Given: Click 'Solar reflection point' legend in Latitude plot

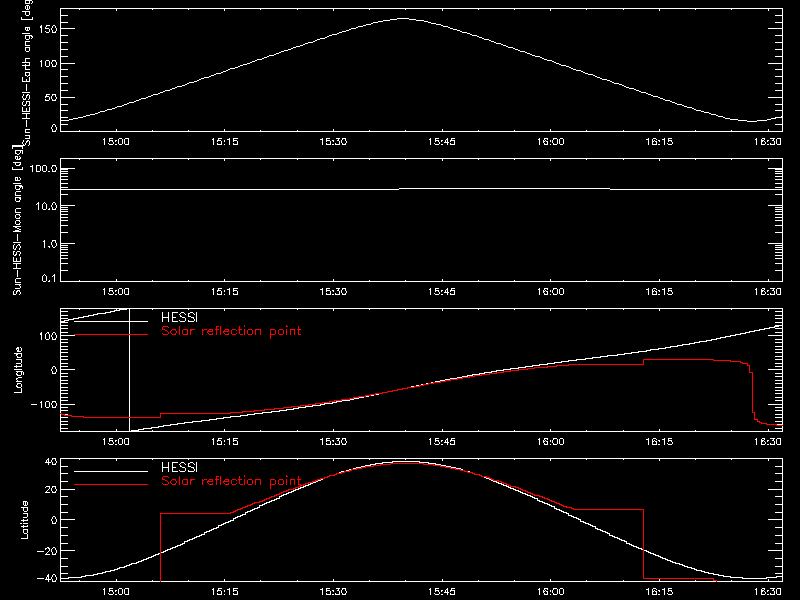Looking at the screenshot, I should point(231,481).
